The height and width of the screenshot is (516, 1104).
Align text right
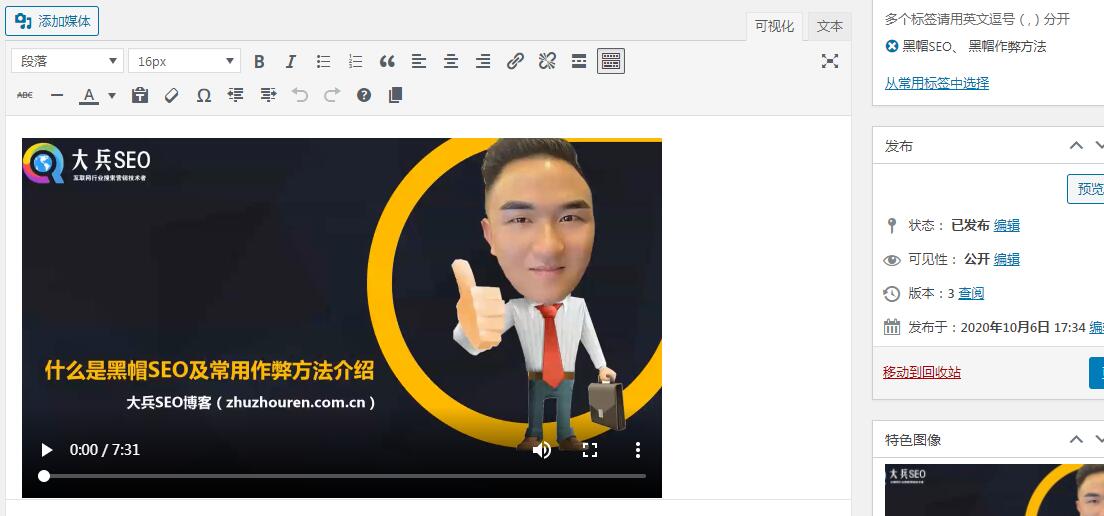(x=483, y=61)
